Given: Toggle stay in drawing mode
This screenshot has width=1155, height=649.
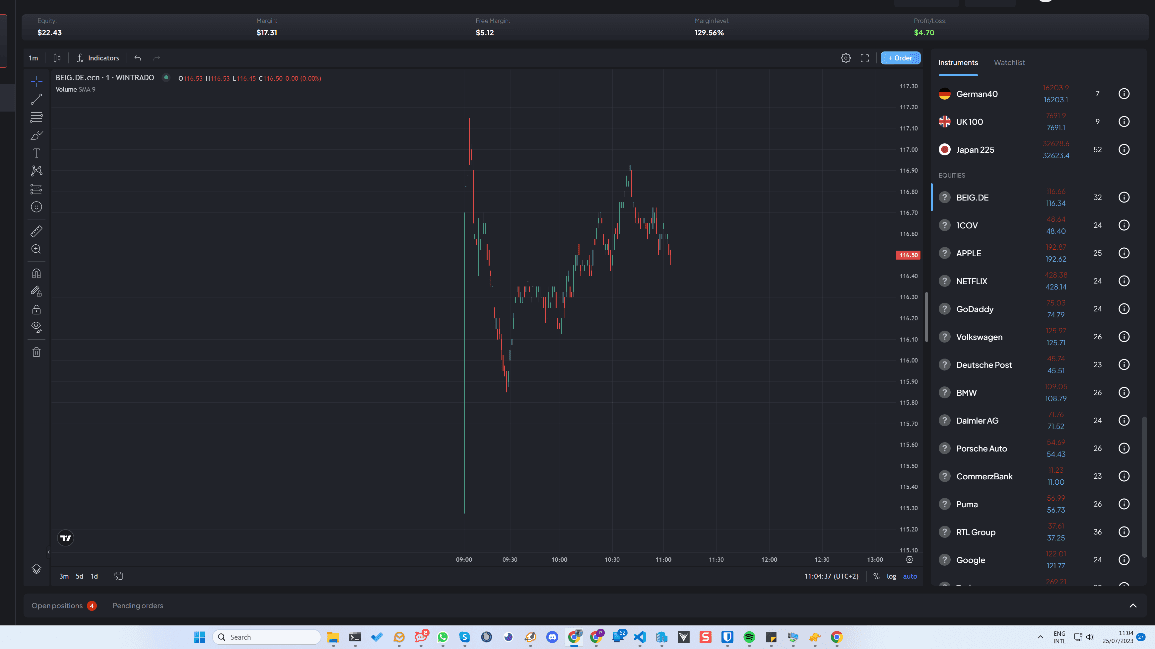Looking at the screenshot, I should click(x=36, y=291).
